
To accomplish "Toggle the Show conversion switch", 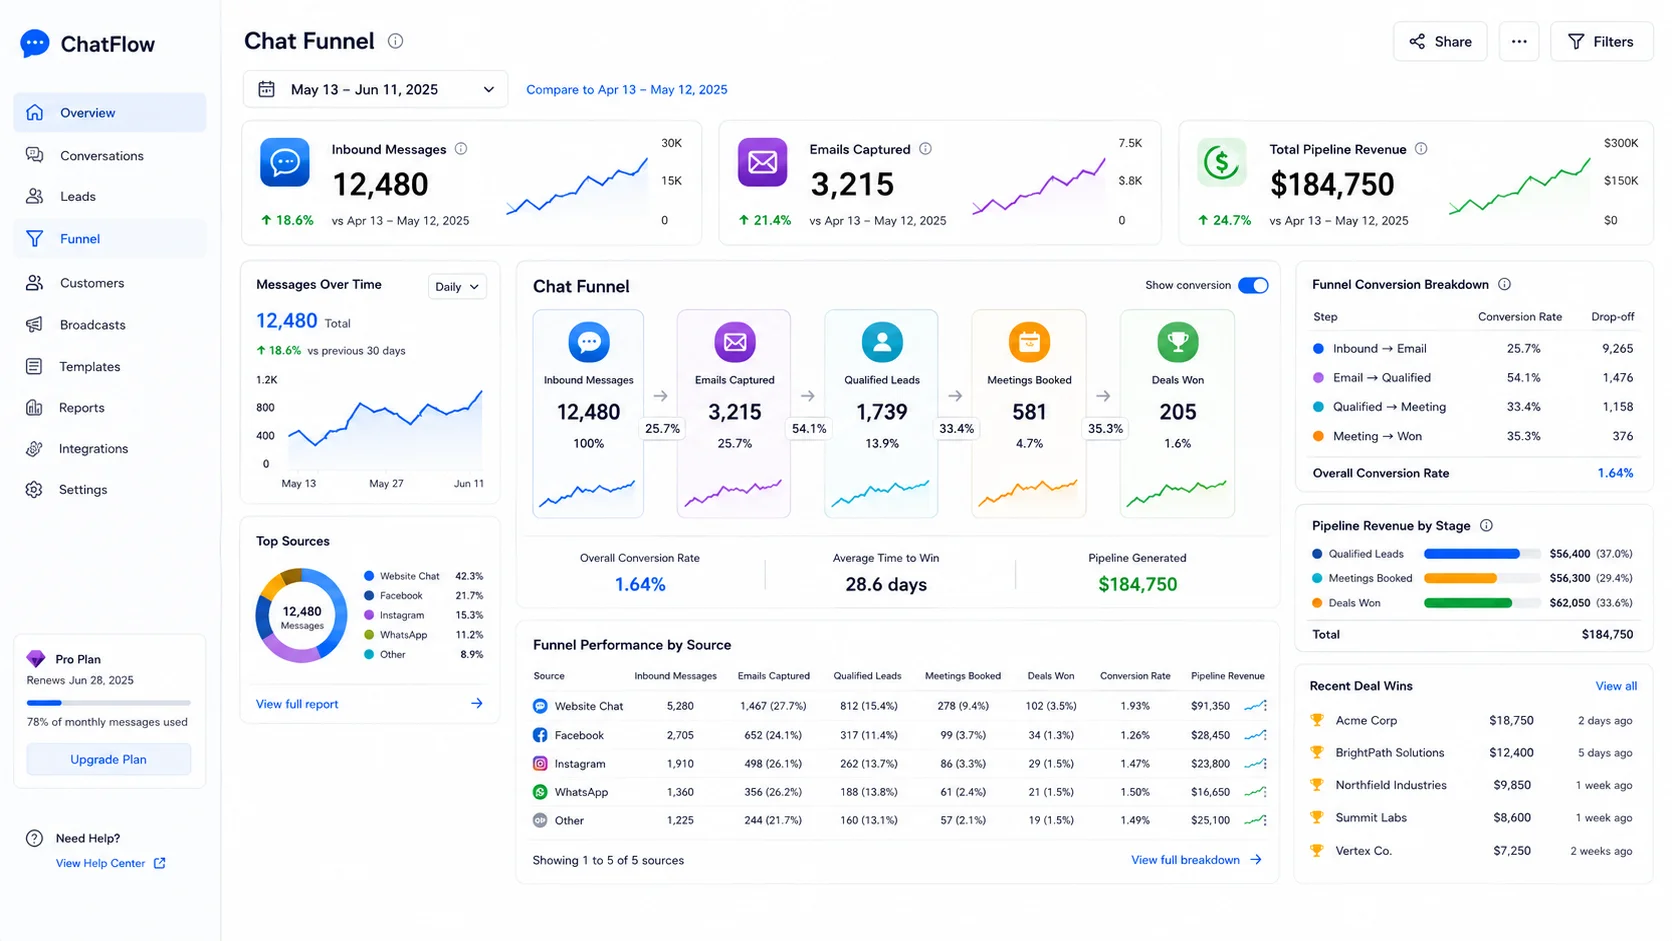I will pyautogui.click(x=1253, y=285).
